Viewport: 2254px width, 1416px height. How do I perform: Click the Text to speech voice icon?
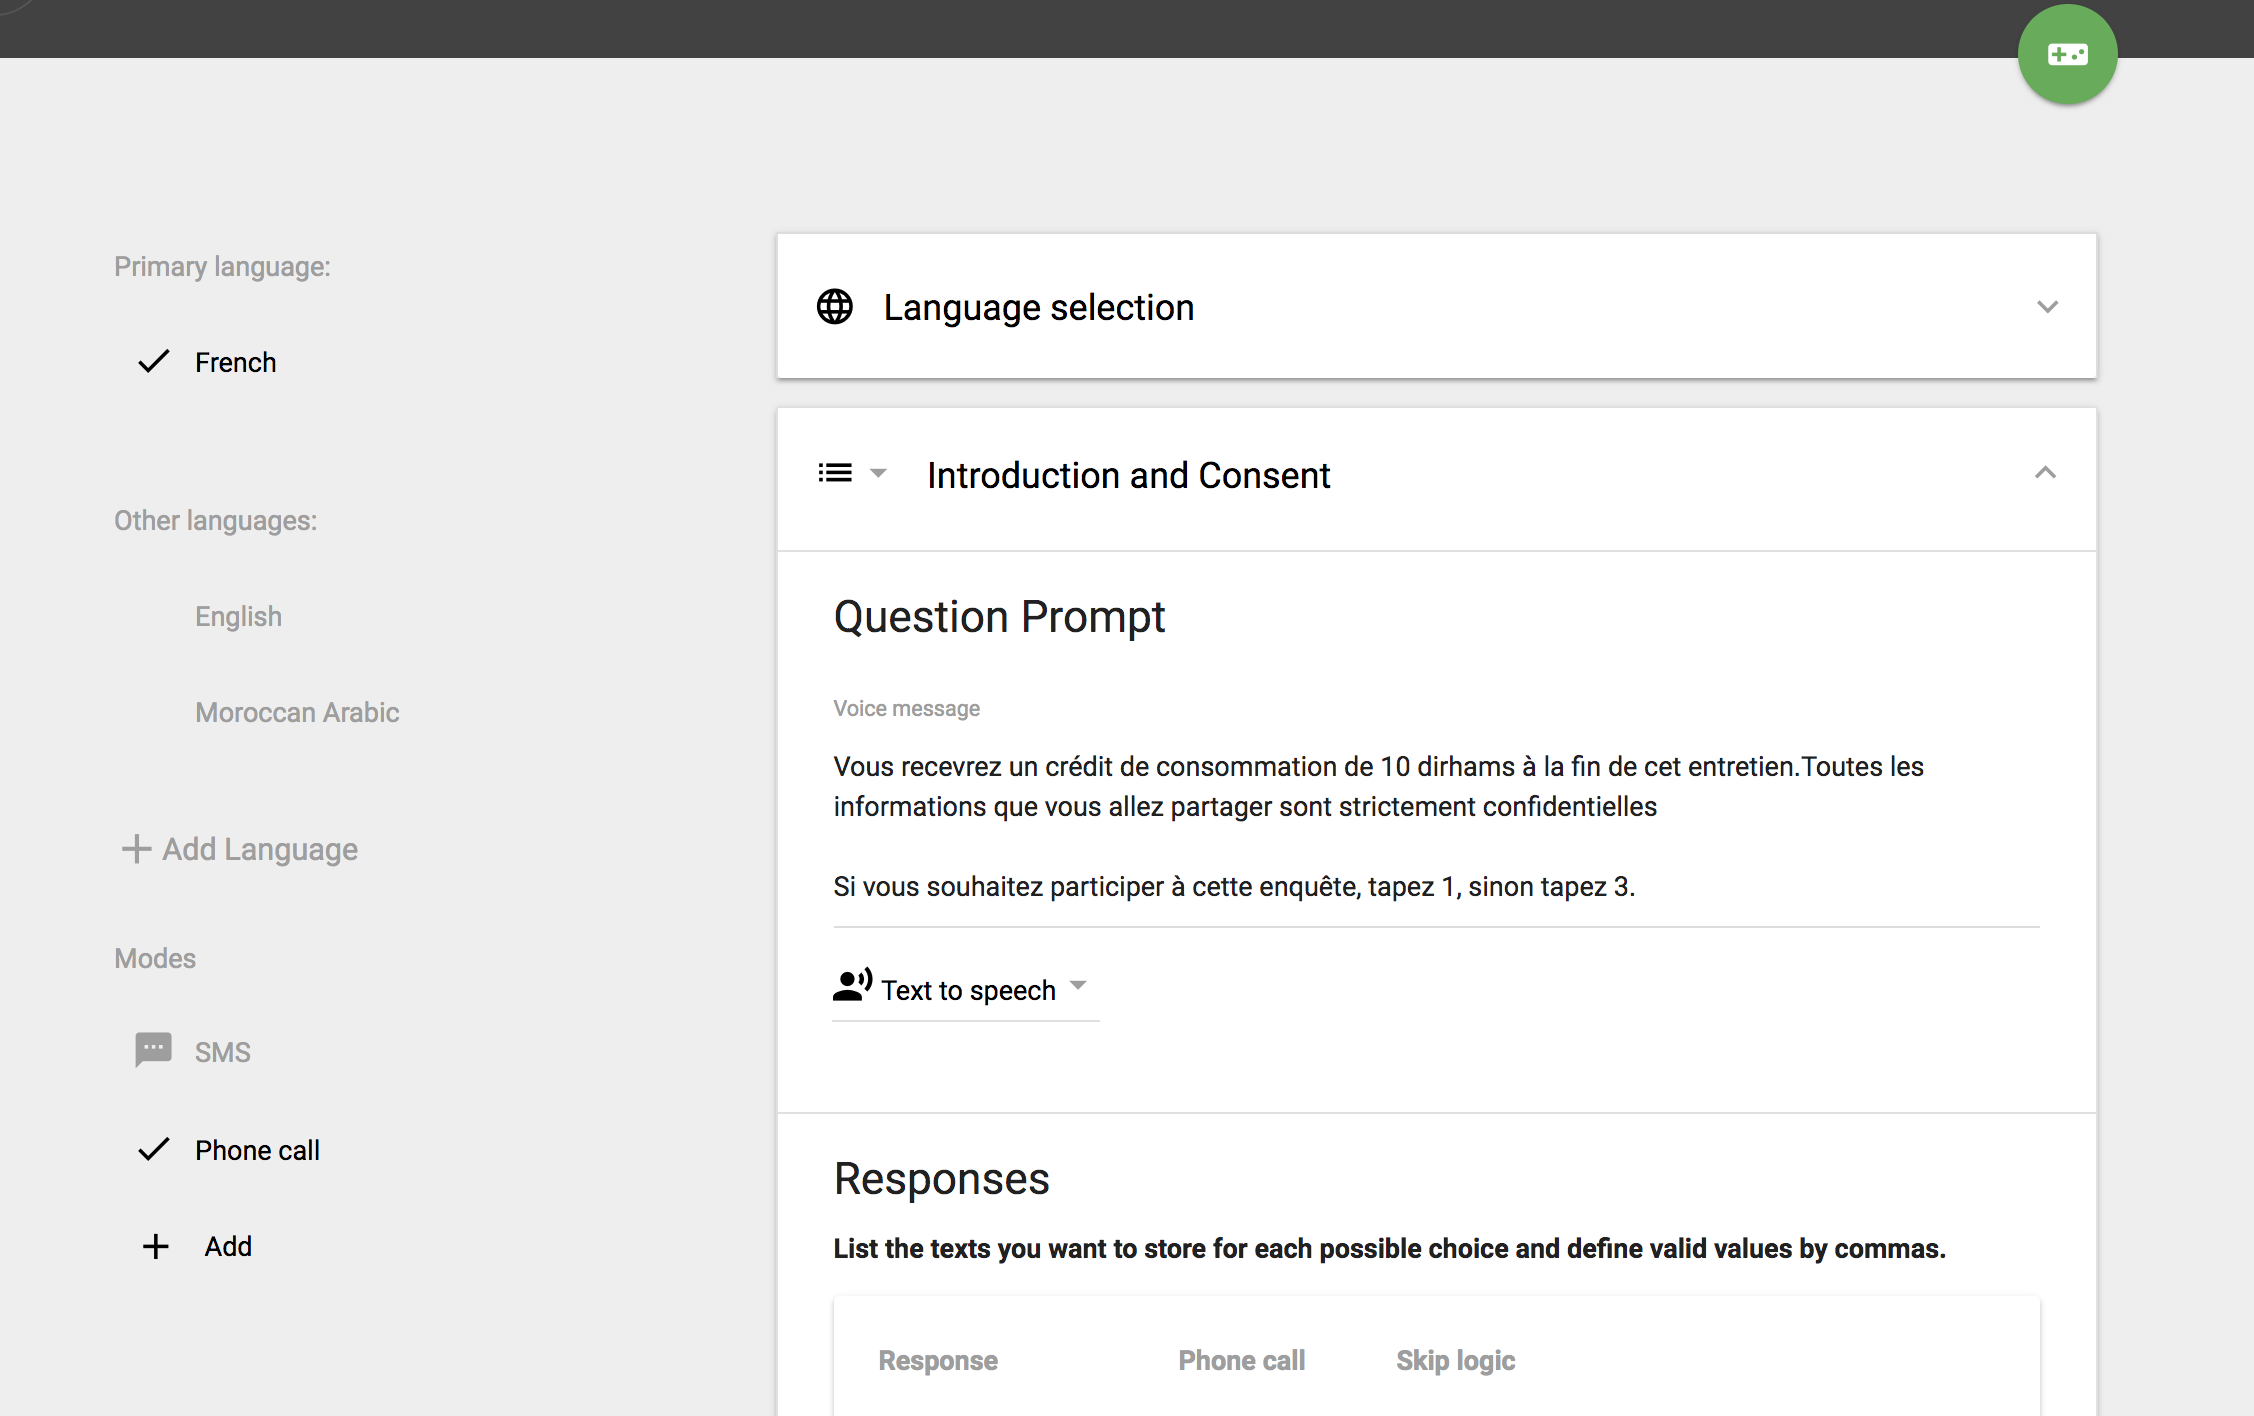point(852,986)
